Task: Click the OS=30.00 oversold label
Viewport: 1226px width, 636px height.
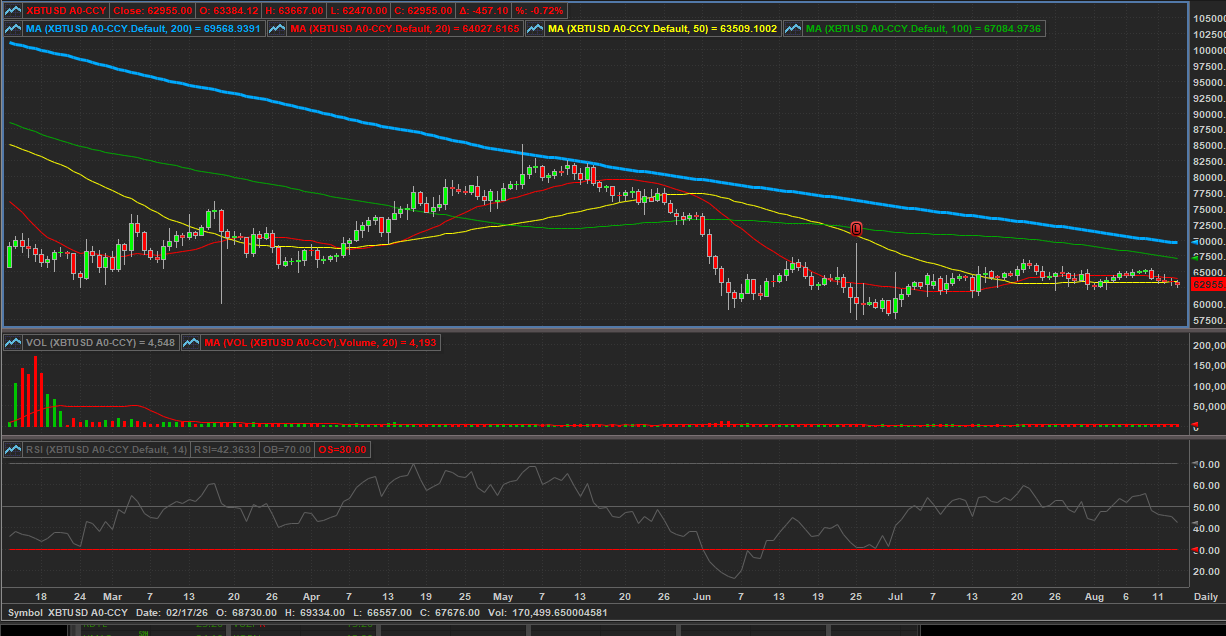Action: coord(343,450)
